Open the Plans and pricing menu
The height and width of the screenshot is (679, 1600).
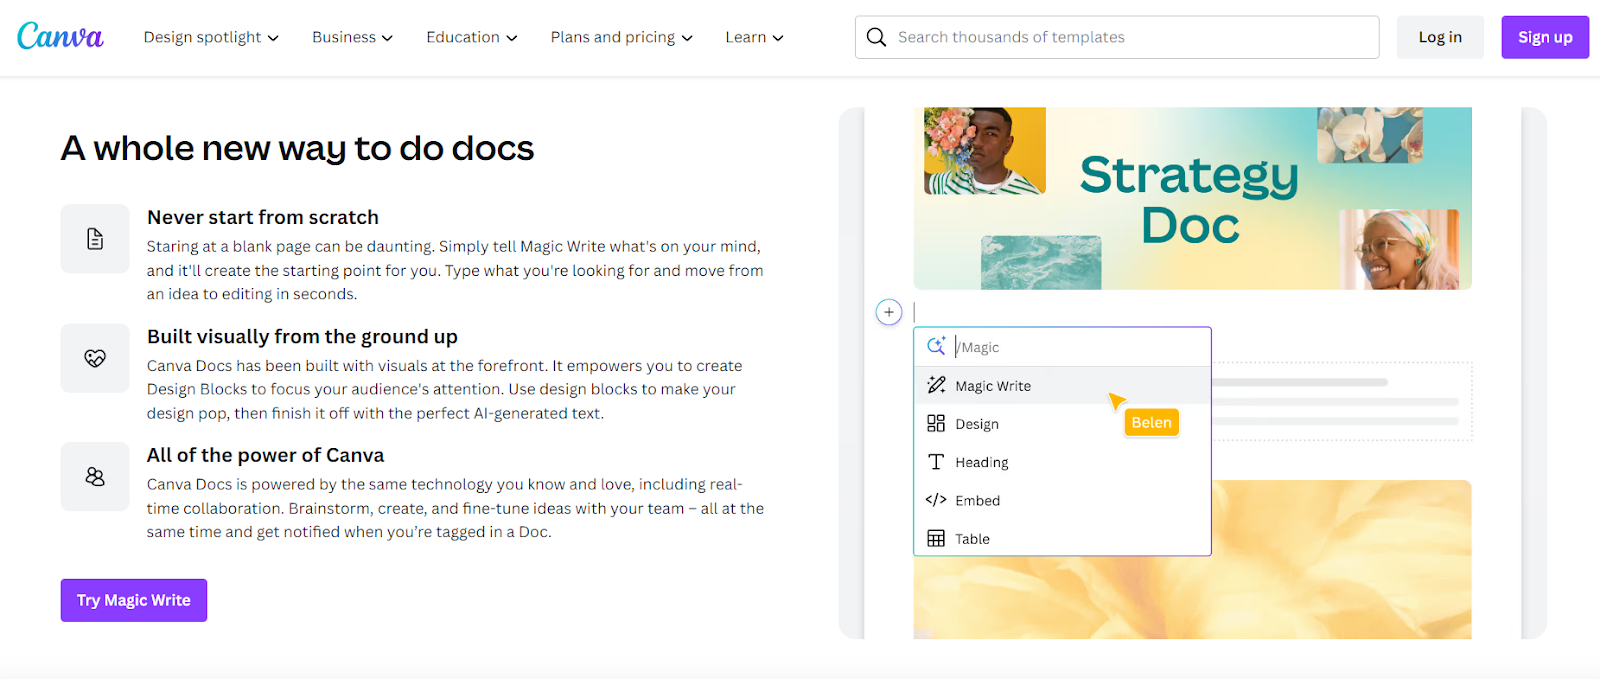(x=621, y=37)
